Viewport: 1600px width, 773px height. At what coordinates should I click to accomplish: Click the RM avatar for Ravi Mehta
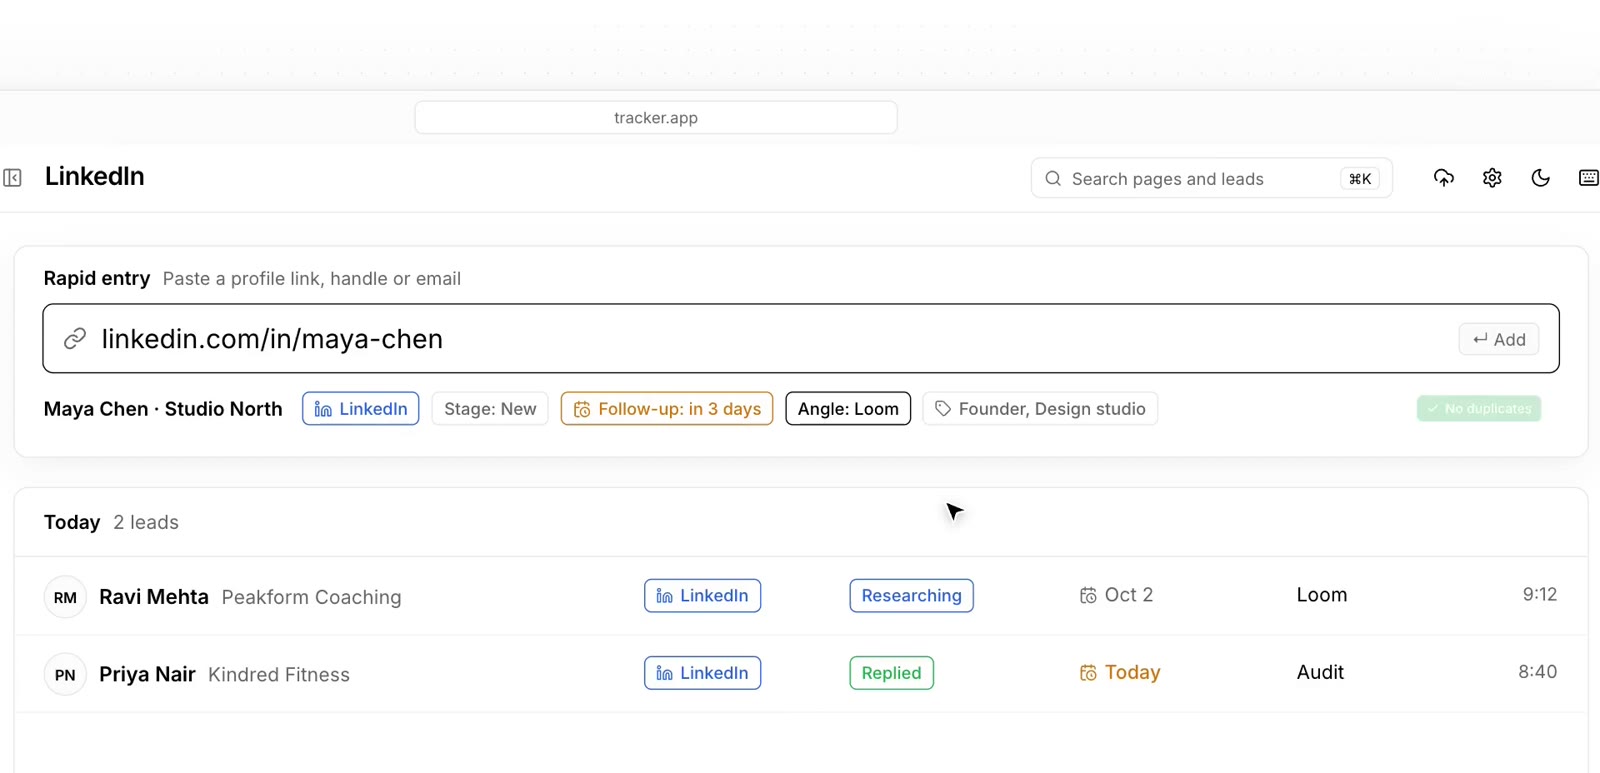(65, 597)
